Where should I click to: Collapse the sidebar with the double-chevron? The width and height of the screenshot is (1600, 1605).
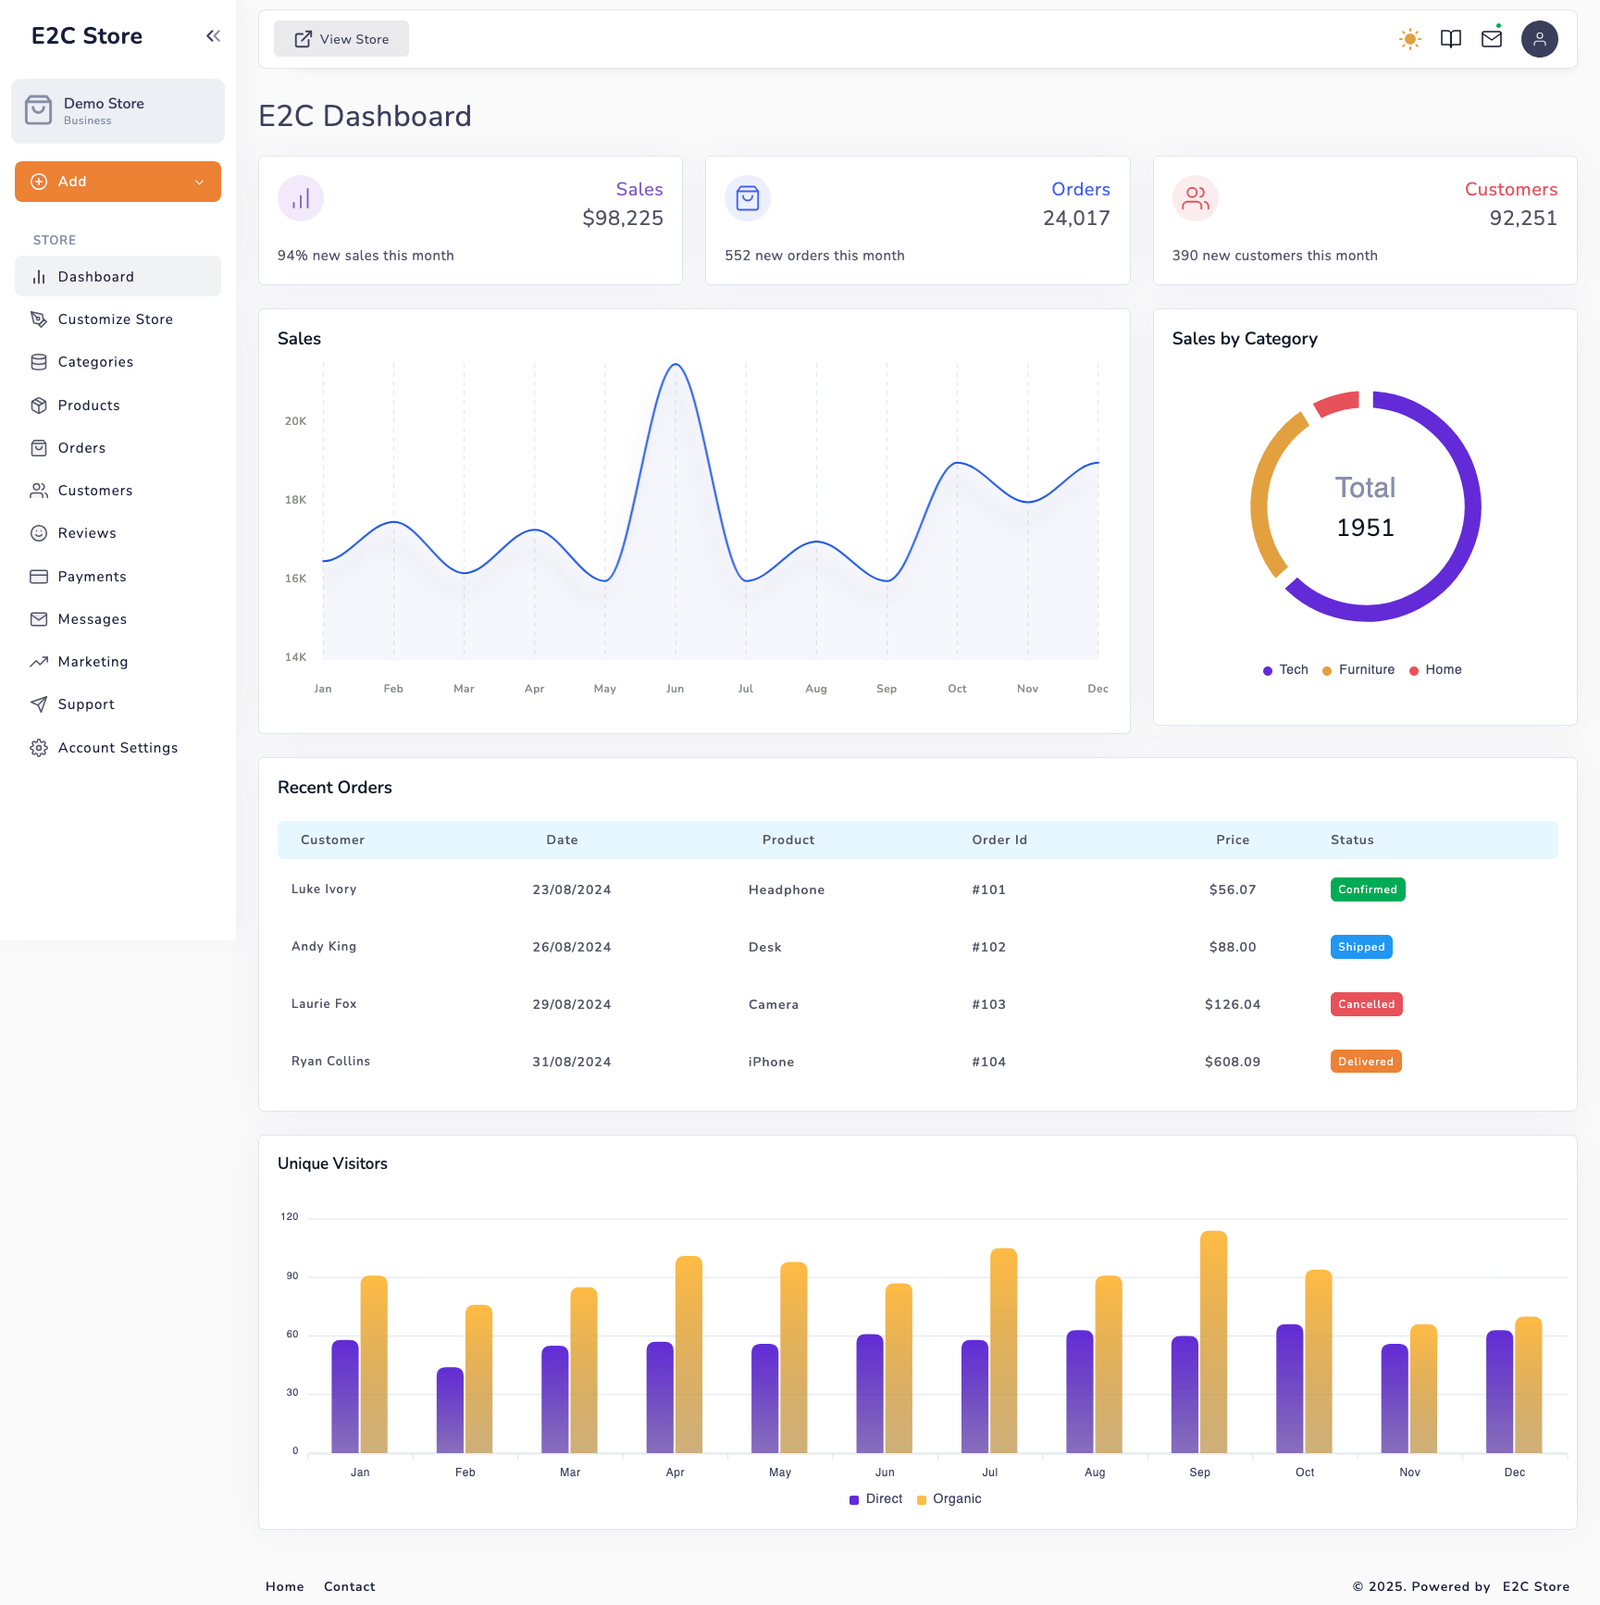212,35
